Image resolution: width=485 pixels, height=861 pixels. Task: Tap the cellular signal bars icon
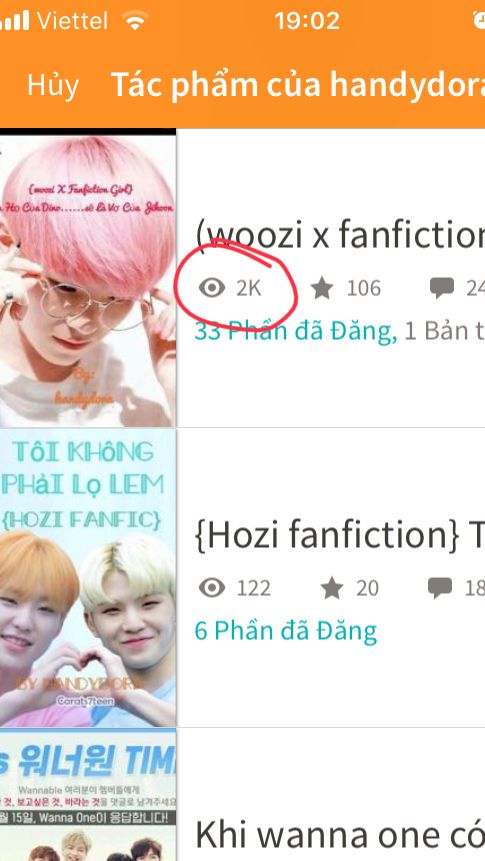point(15,21)
